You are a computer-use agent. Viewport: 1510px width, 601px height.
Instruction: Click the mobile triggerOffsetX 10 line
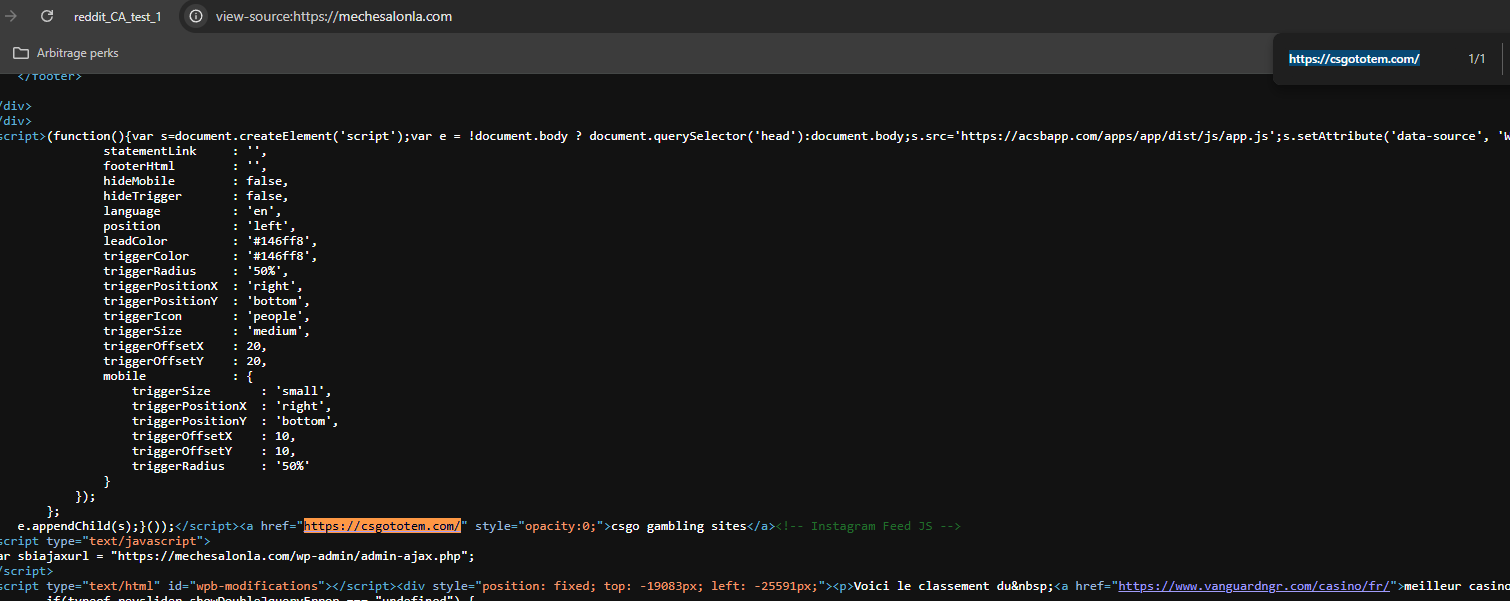[x=214, y=436]
